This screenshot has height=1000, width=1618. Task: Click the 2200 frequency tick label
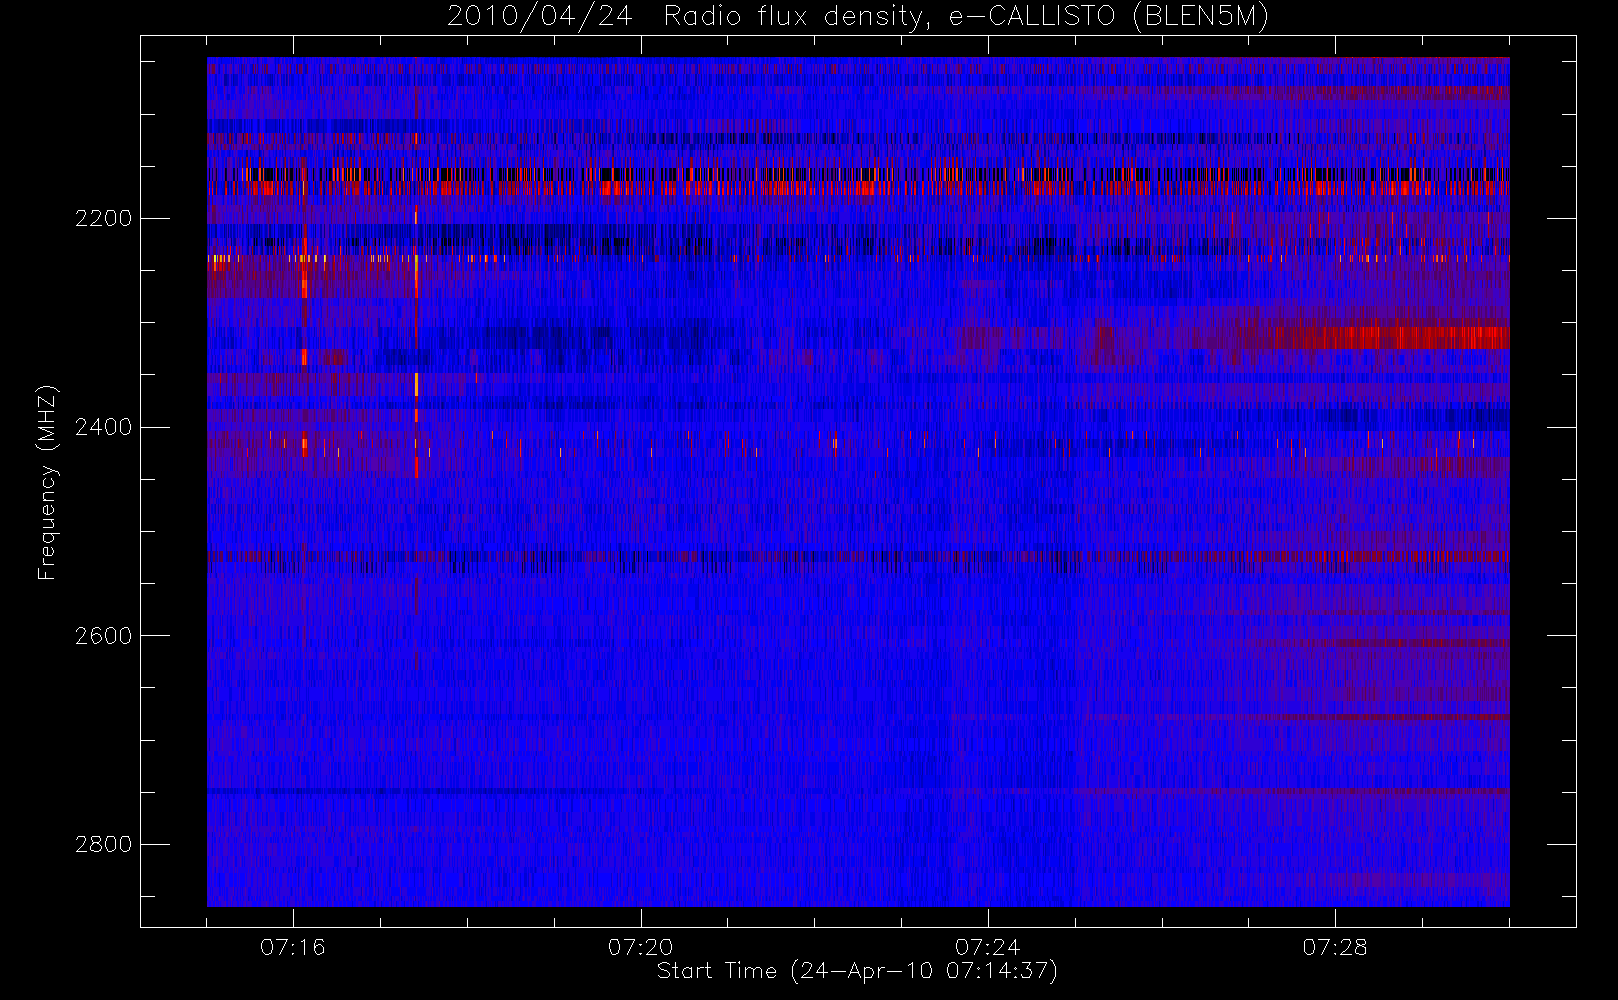click(x=104, y=218)
